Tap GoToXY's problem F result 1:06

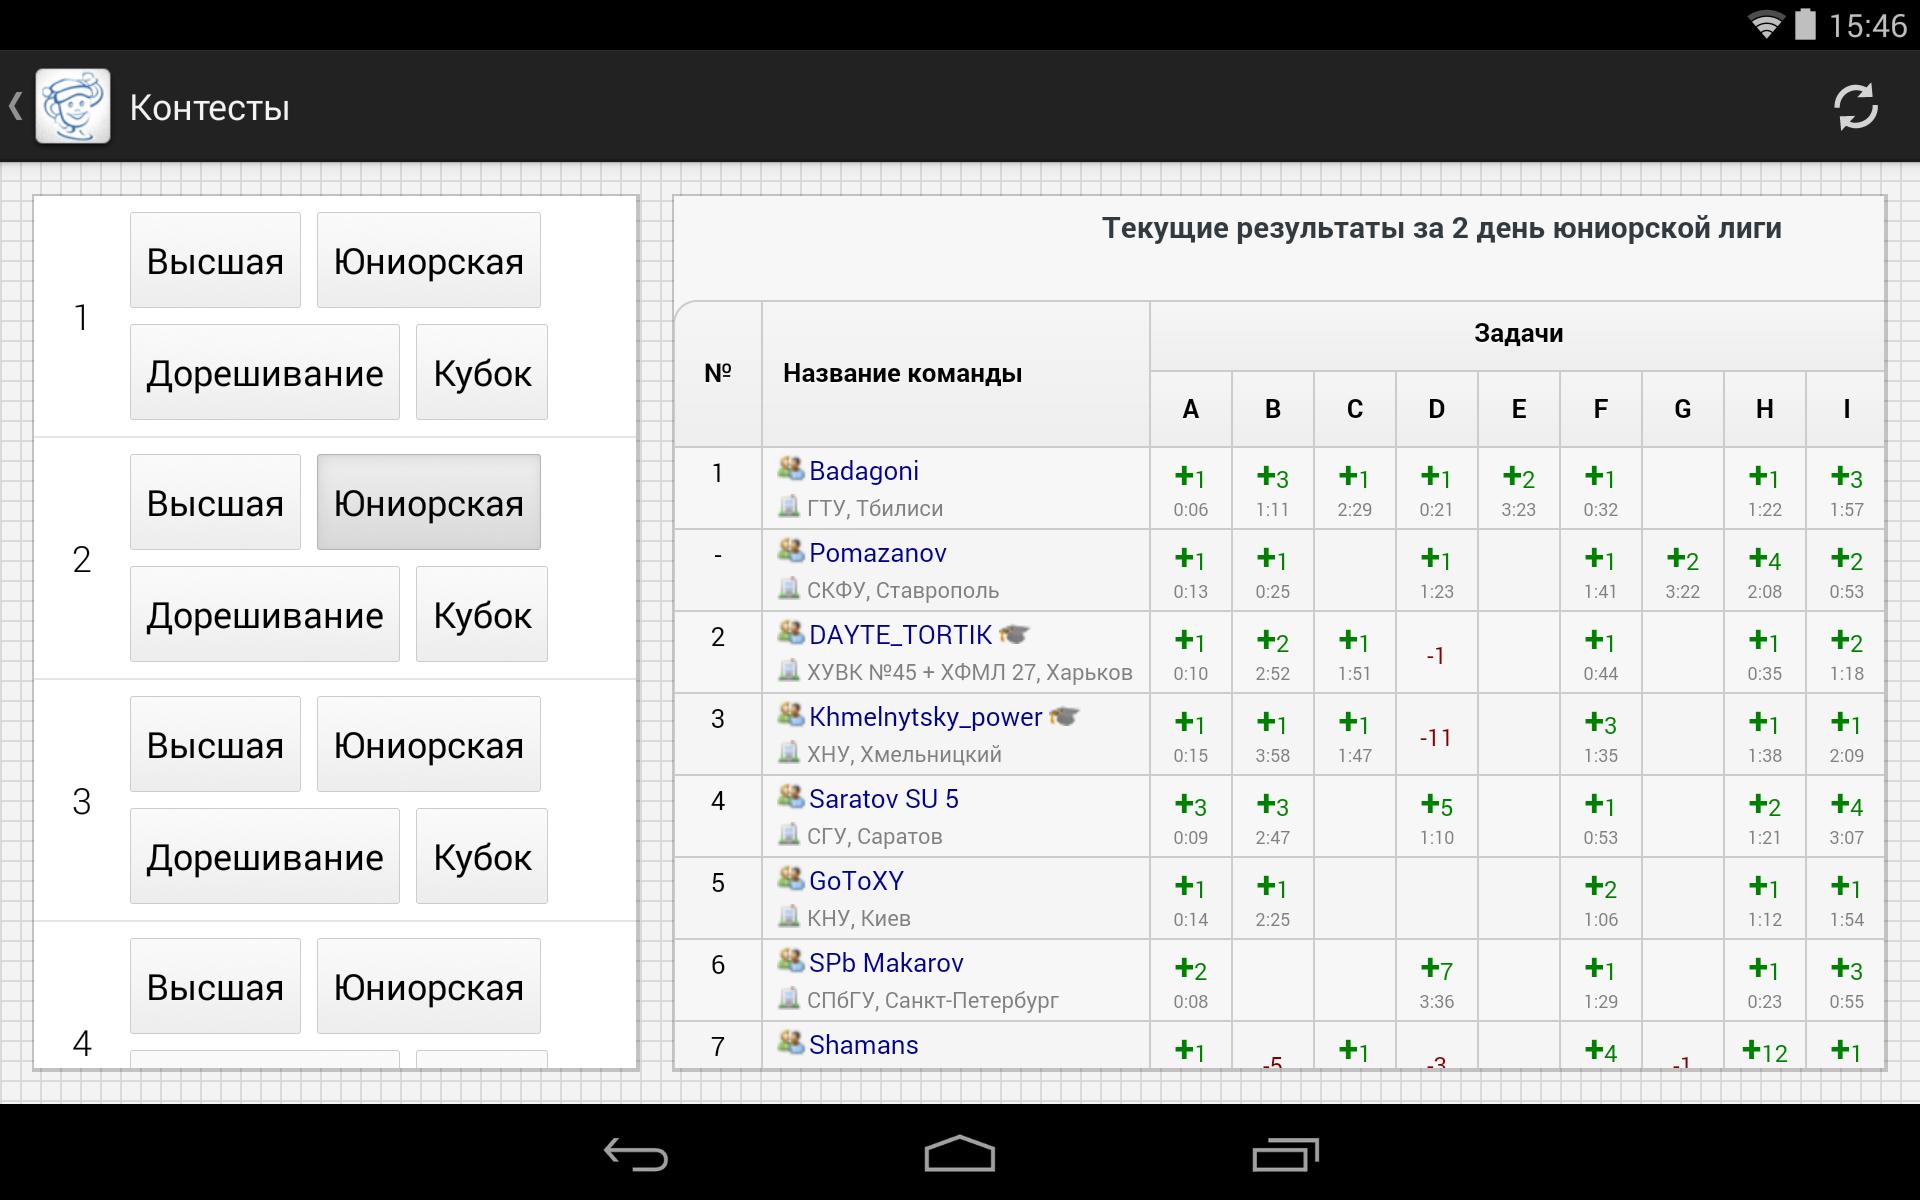pyautogui.click(x=1600, y=899)
